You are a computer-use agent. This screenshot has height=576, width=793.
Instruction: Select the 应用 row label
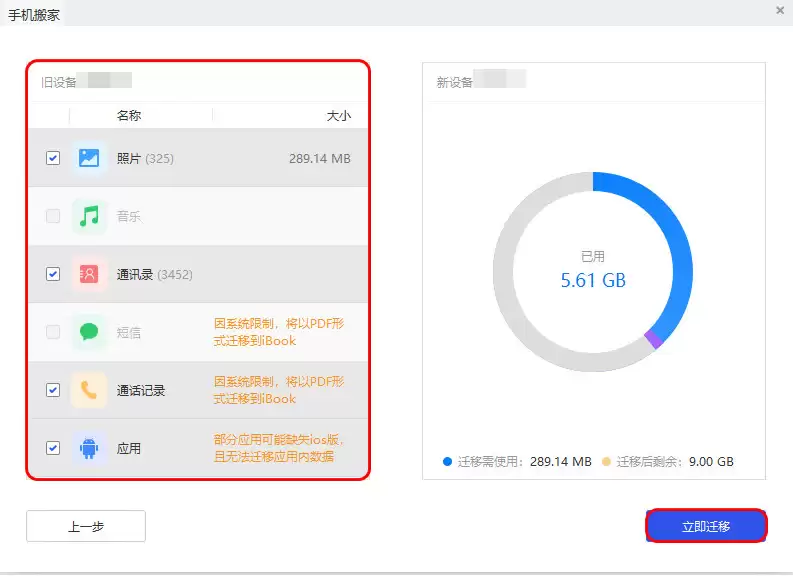pos(129,449)
